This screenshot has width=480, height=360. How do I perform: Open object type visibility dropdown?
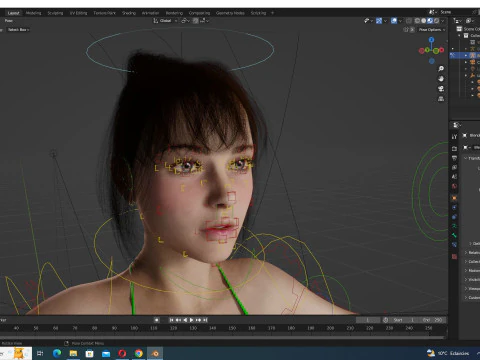tap(368, 21)
